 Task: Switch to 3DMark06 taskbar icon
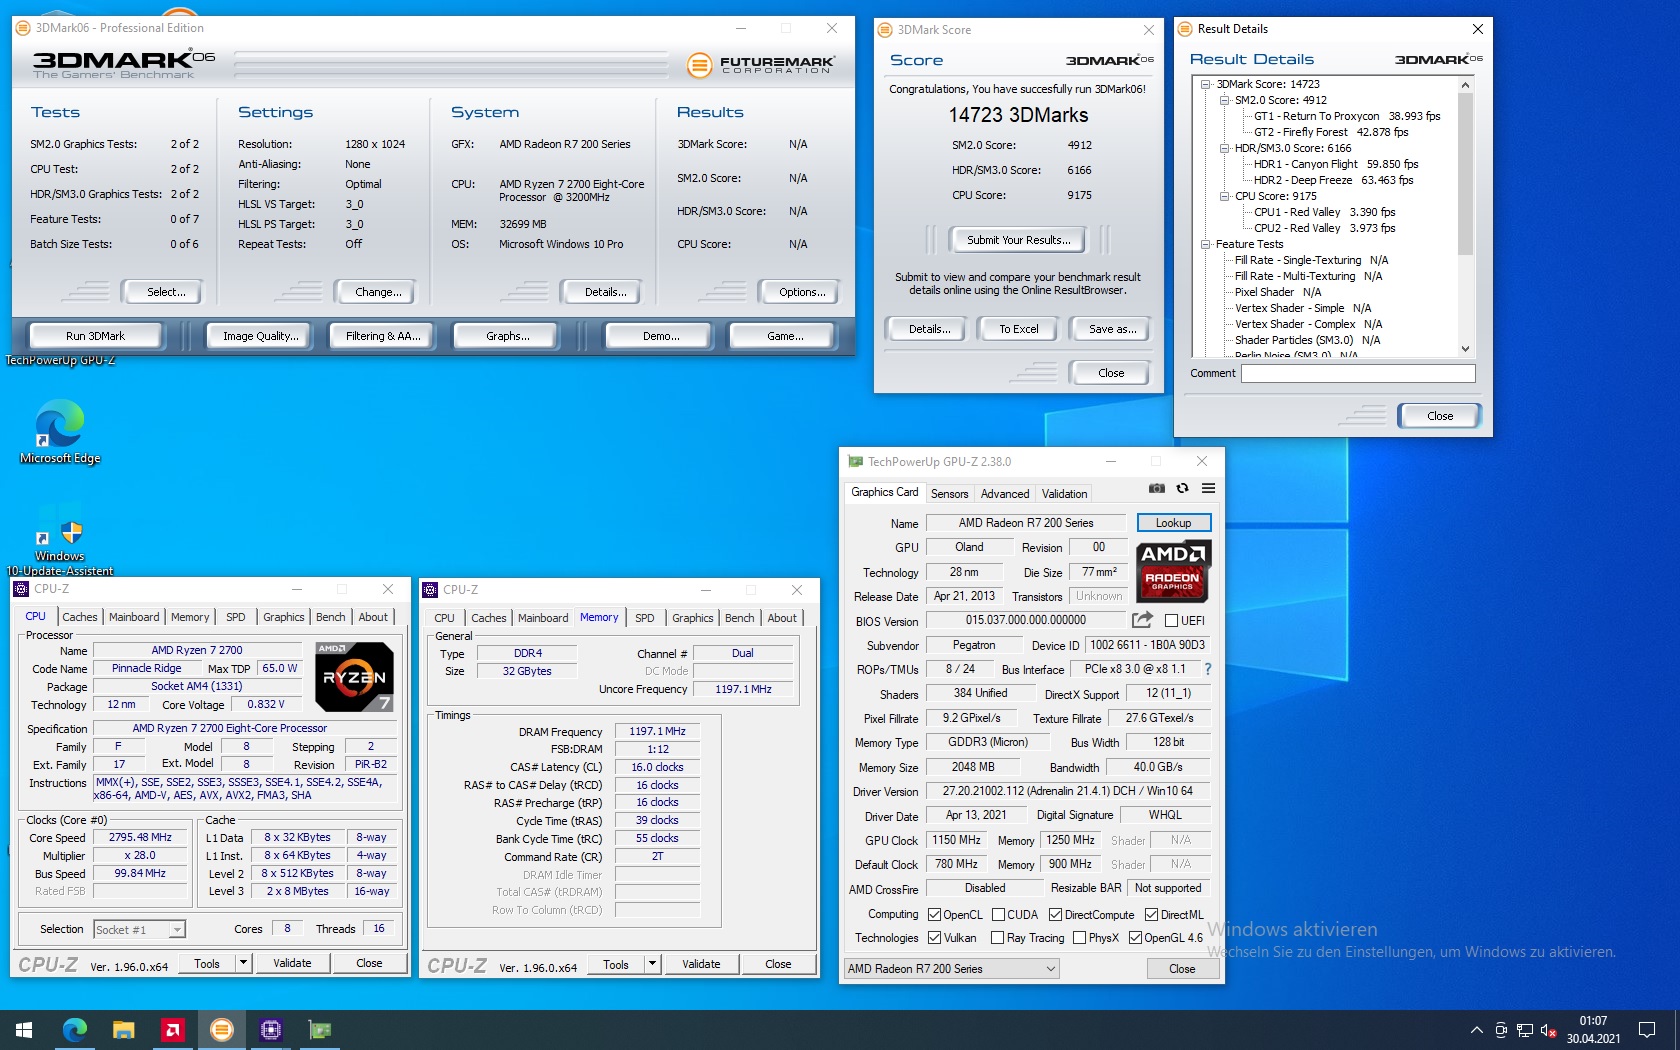(x=221, y=1030)
